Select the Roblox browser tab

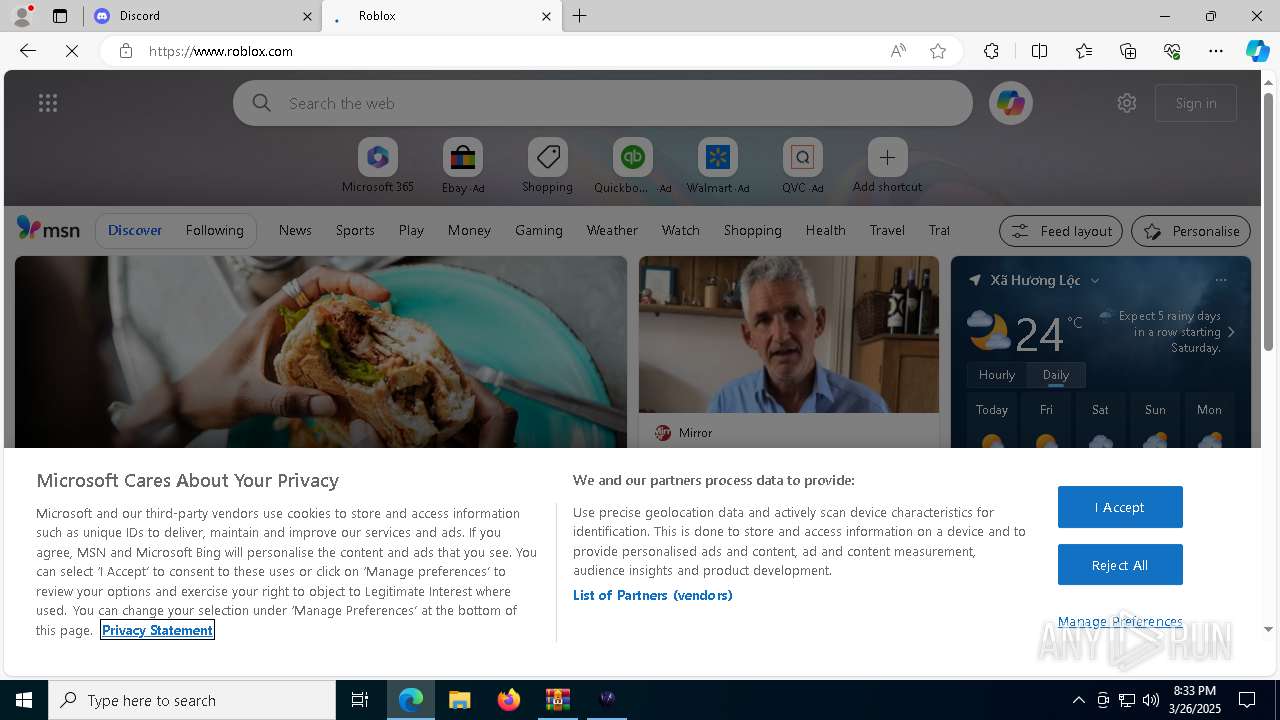pos(442,16)
